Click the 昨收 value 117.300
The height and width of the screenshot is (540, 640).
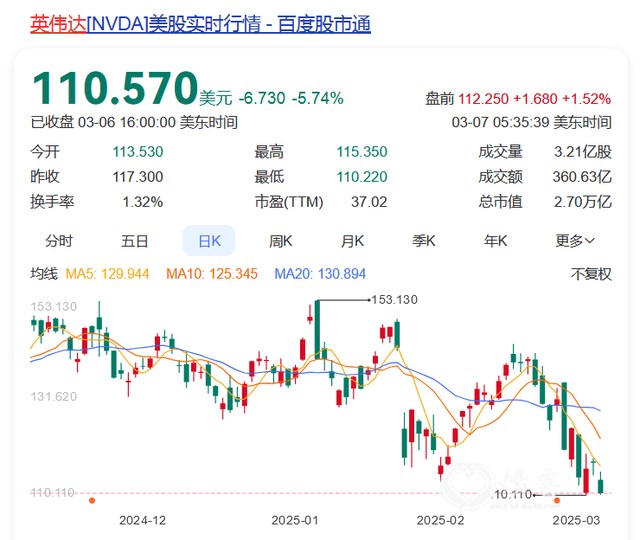[138, 177]
